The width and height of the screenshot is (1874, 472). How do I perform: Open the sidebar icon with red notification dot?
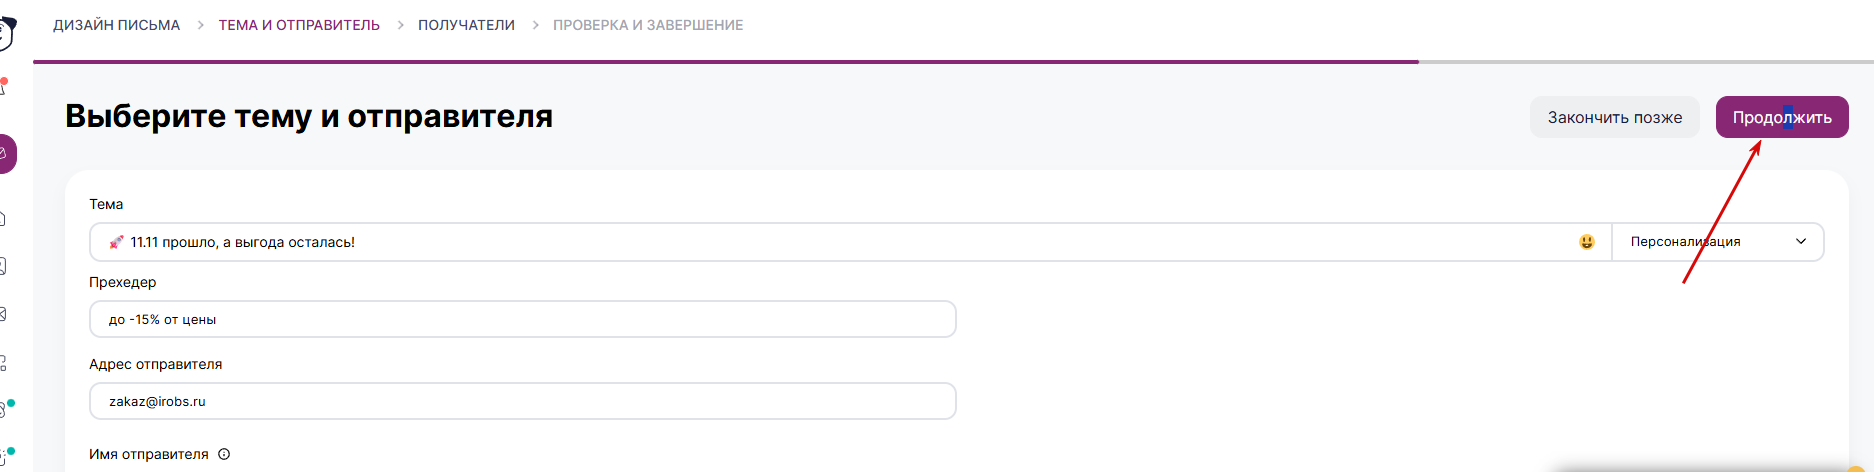click(3, 88)
